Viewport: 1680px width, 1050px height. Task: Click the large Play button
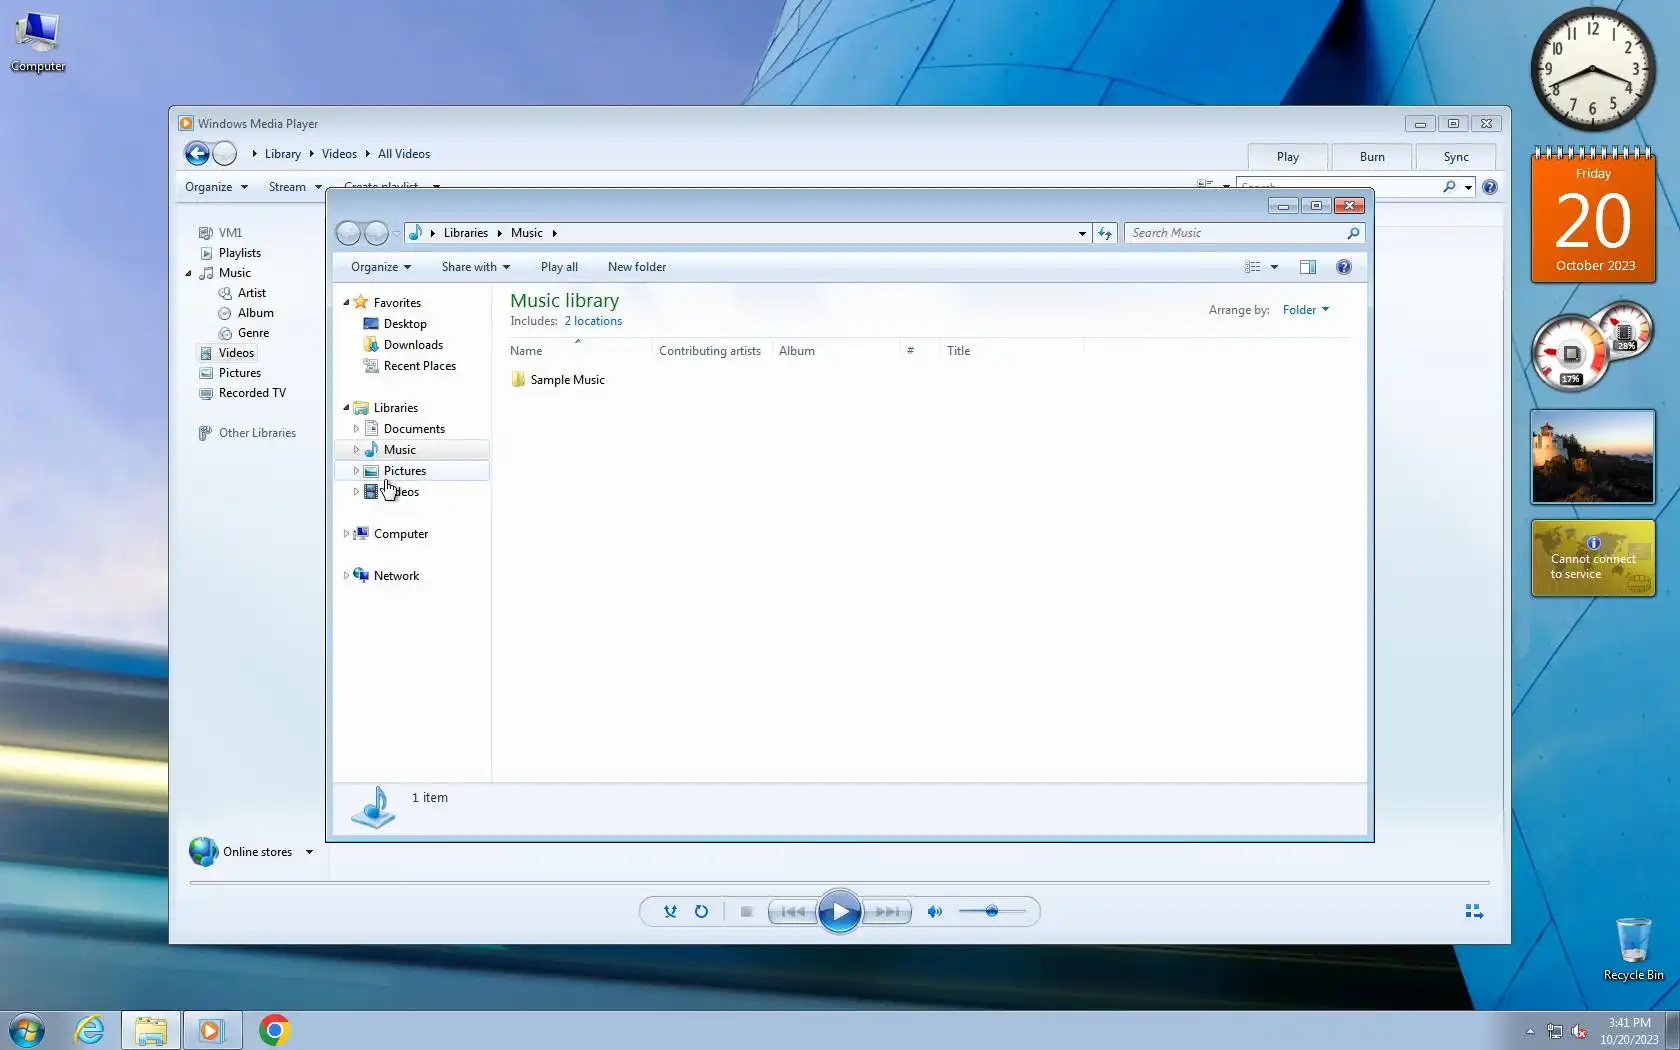coord(839,911)
